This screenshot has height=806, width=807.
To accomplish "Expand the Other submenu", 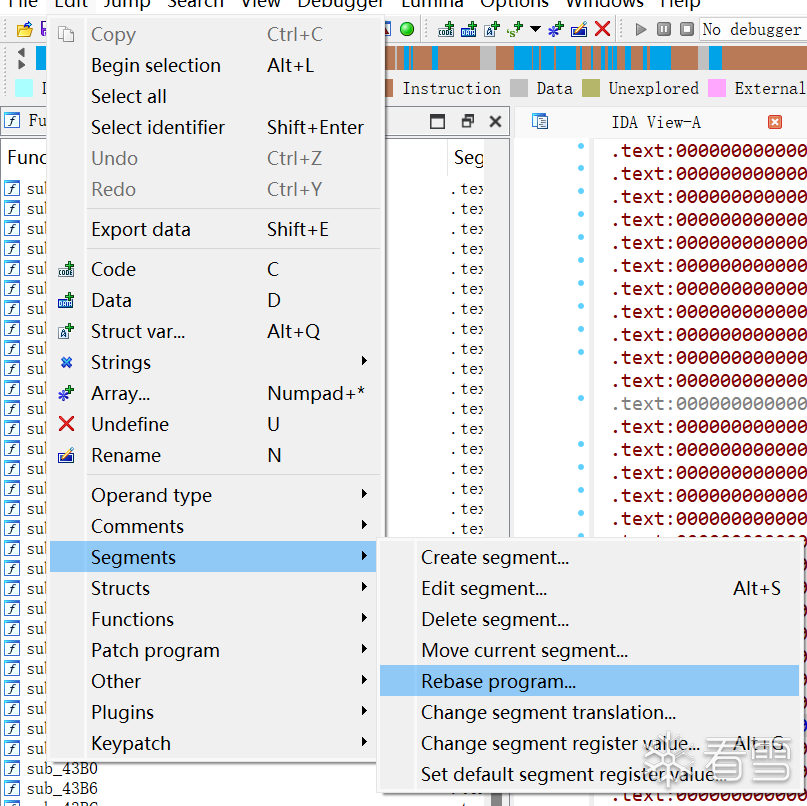I will tap(215, 681).
